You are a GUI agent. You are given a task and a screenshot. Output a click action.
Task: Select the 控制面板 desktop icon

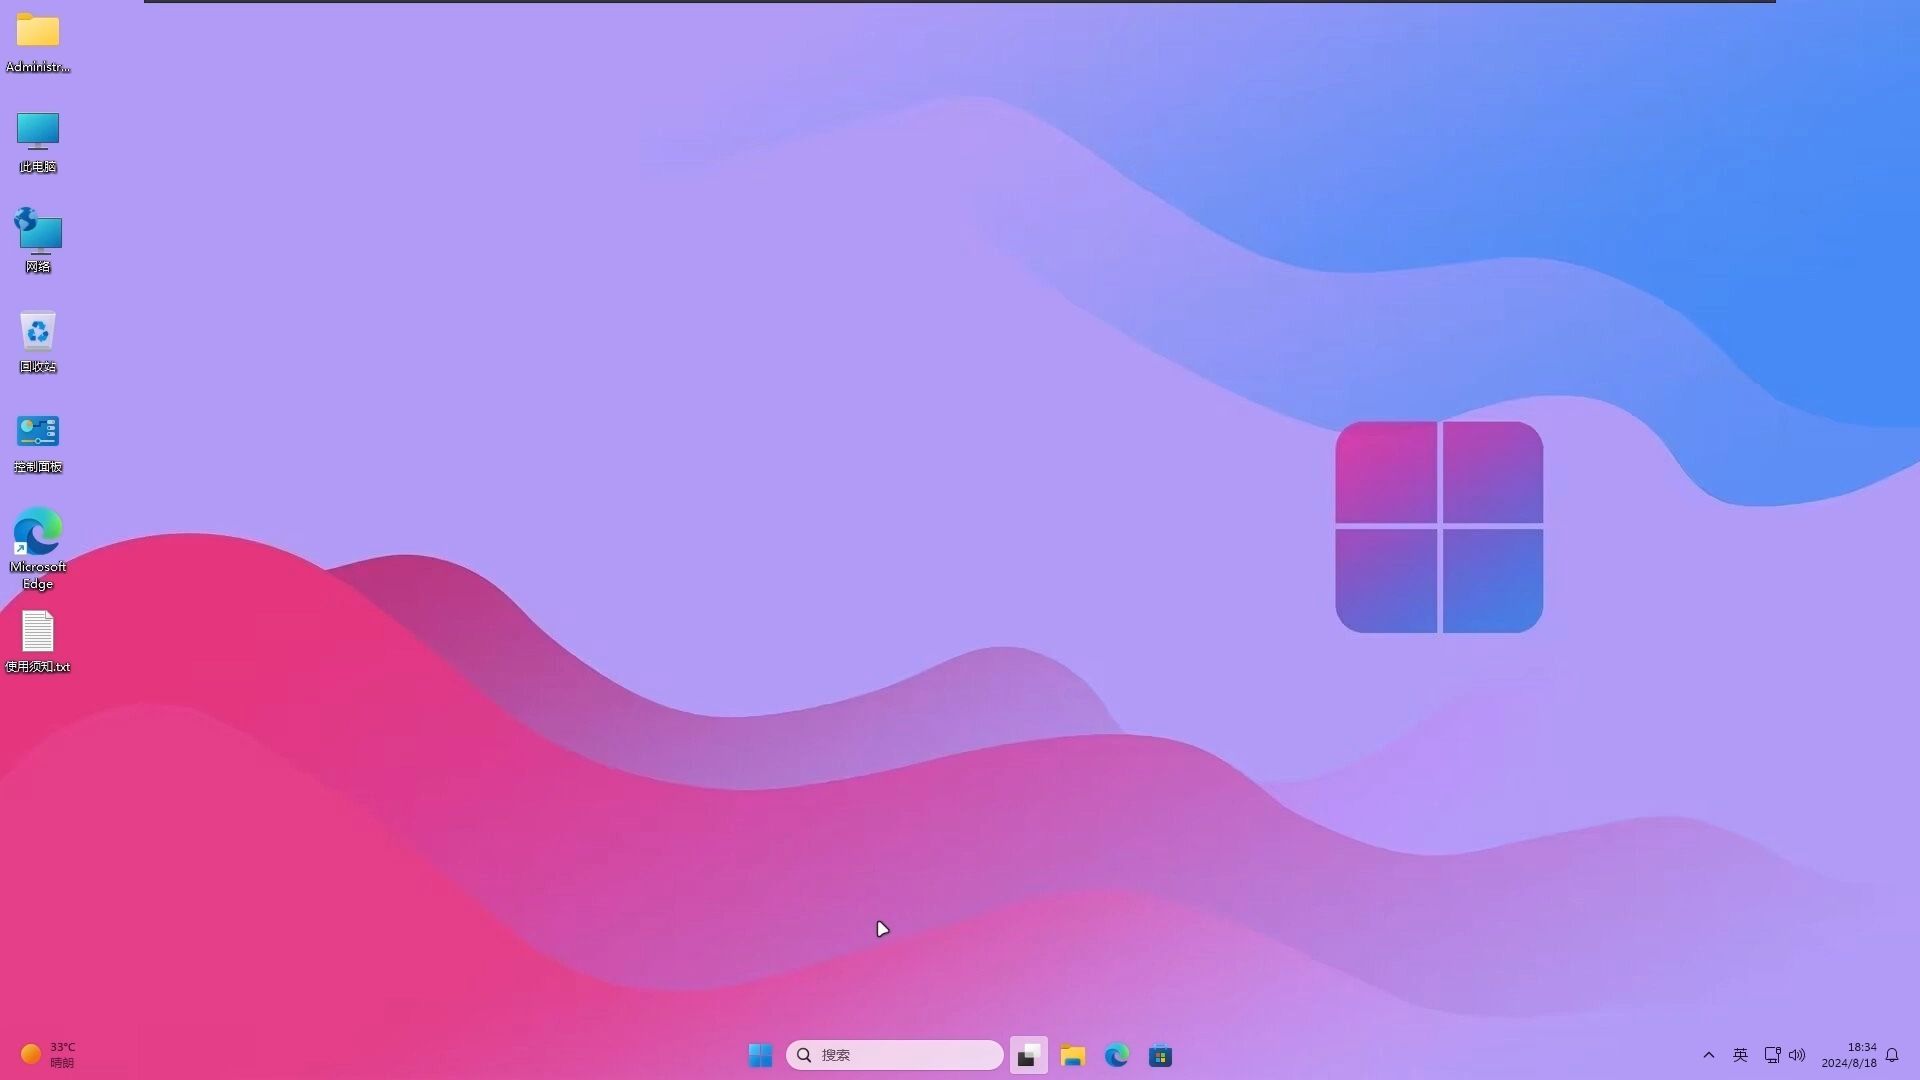click(38, 443)
